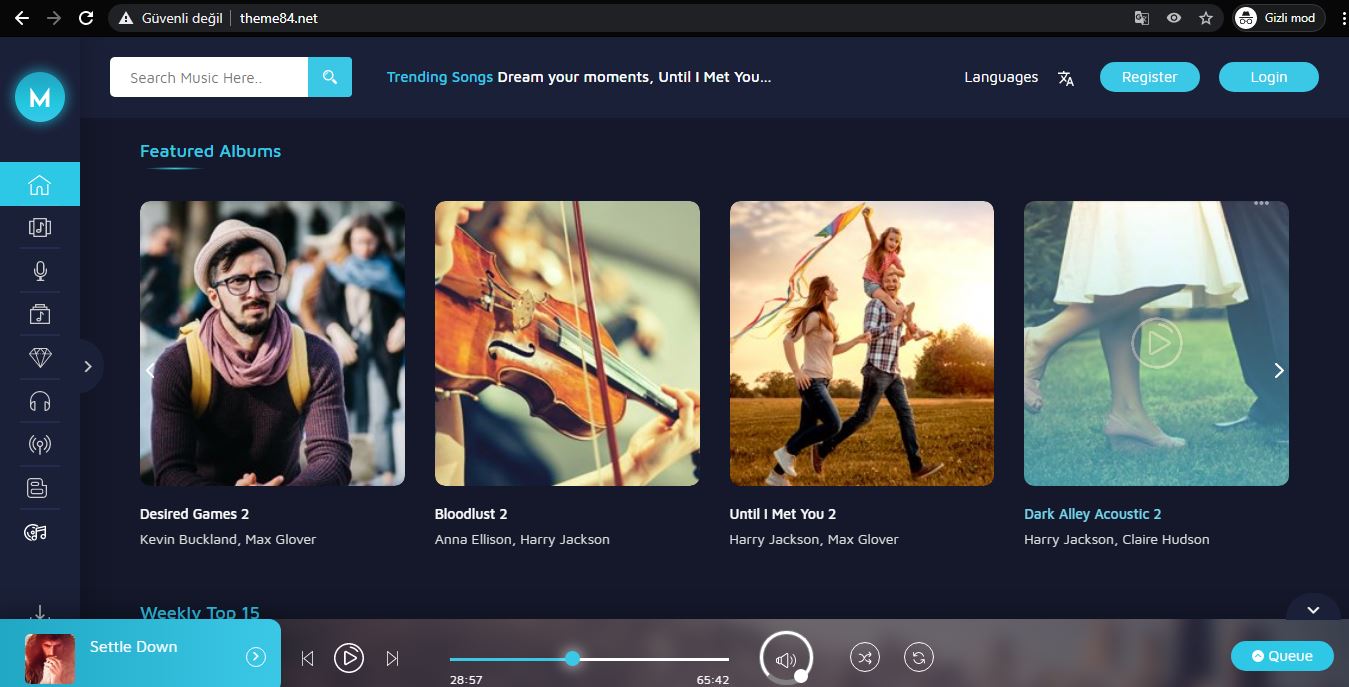The image size is (1349, 687).
Task: Click the Register button
Action: point(1150,77)
